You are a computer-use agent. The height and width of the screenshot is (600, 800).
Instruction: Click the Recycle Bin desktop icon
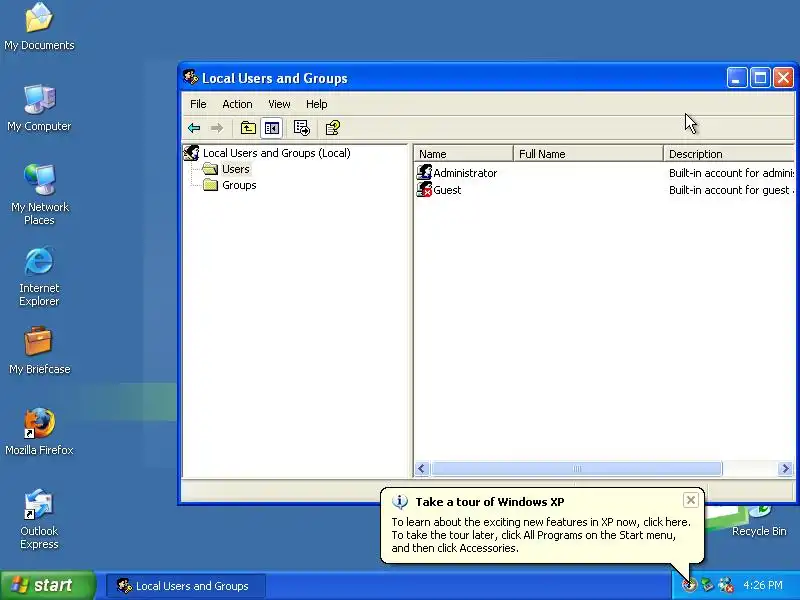coord(759,521)
